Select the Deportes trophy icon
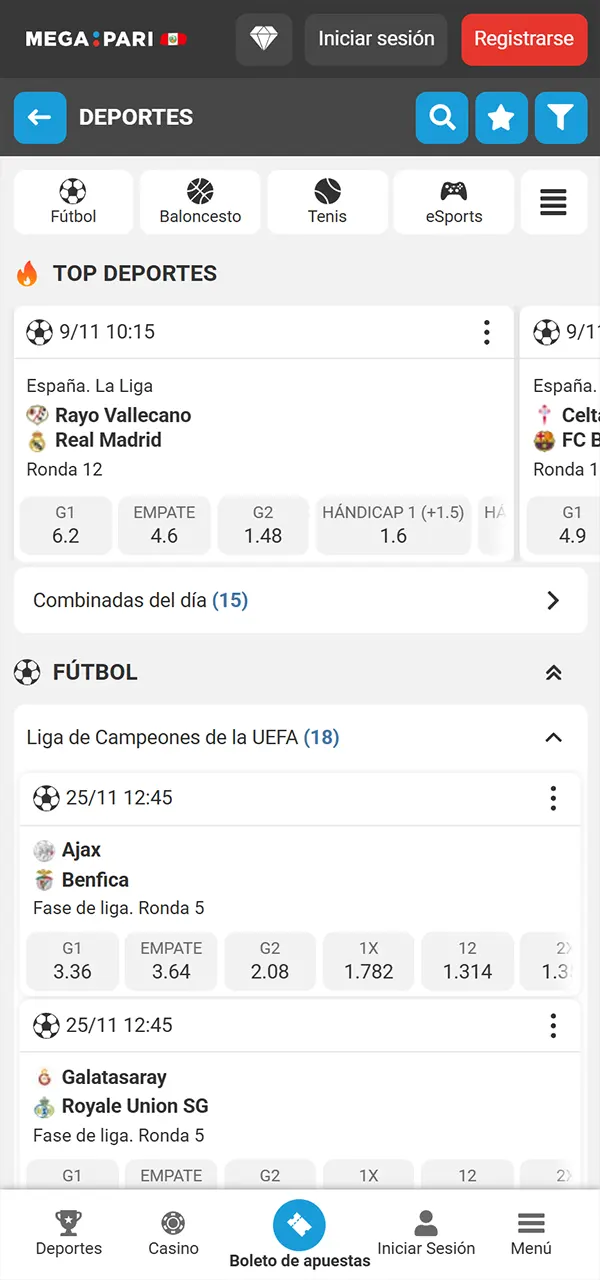The height and width of the screenshot is (1280, 600). pyautogui.click(x=68, y=1232)
